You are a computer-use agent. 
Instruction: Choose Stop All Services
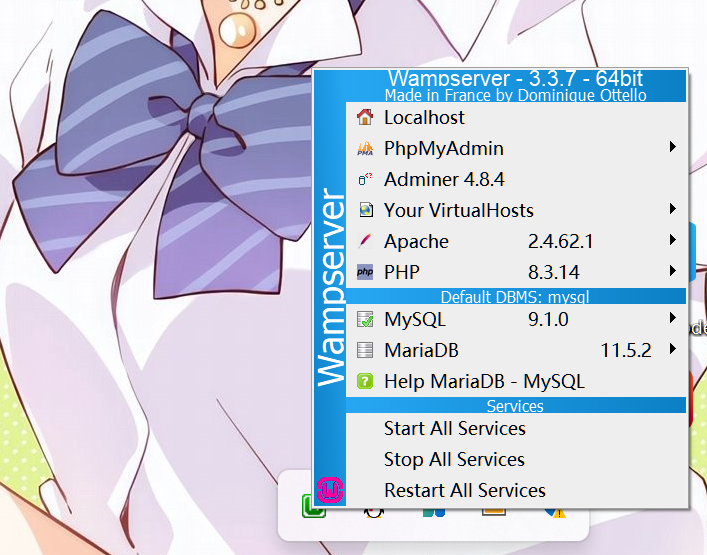point(454,459)
